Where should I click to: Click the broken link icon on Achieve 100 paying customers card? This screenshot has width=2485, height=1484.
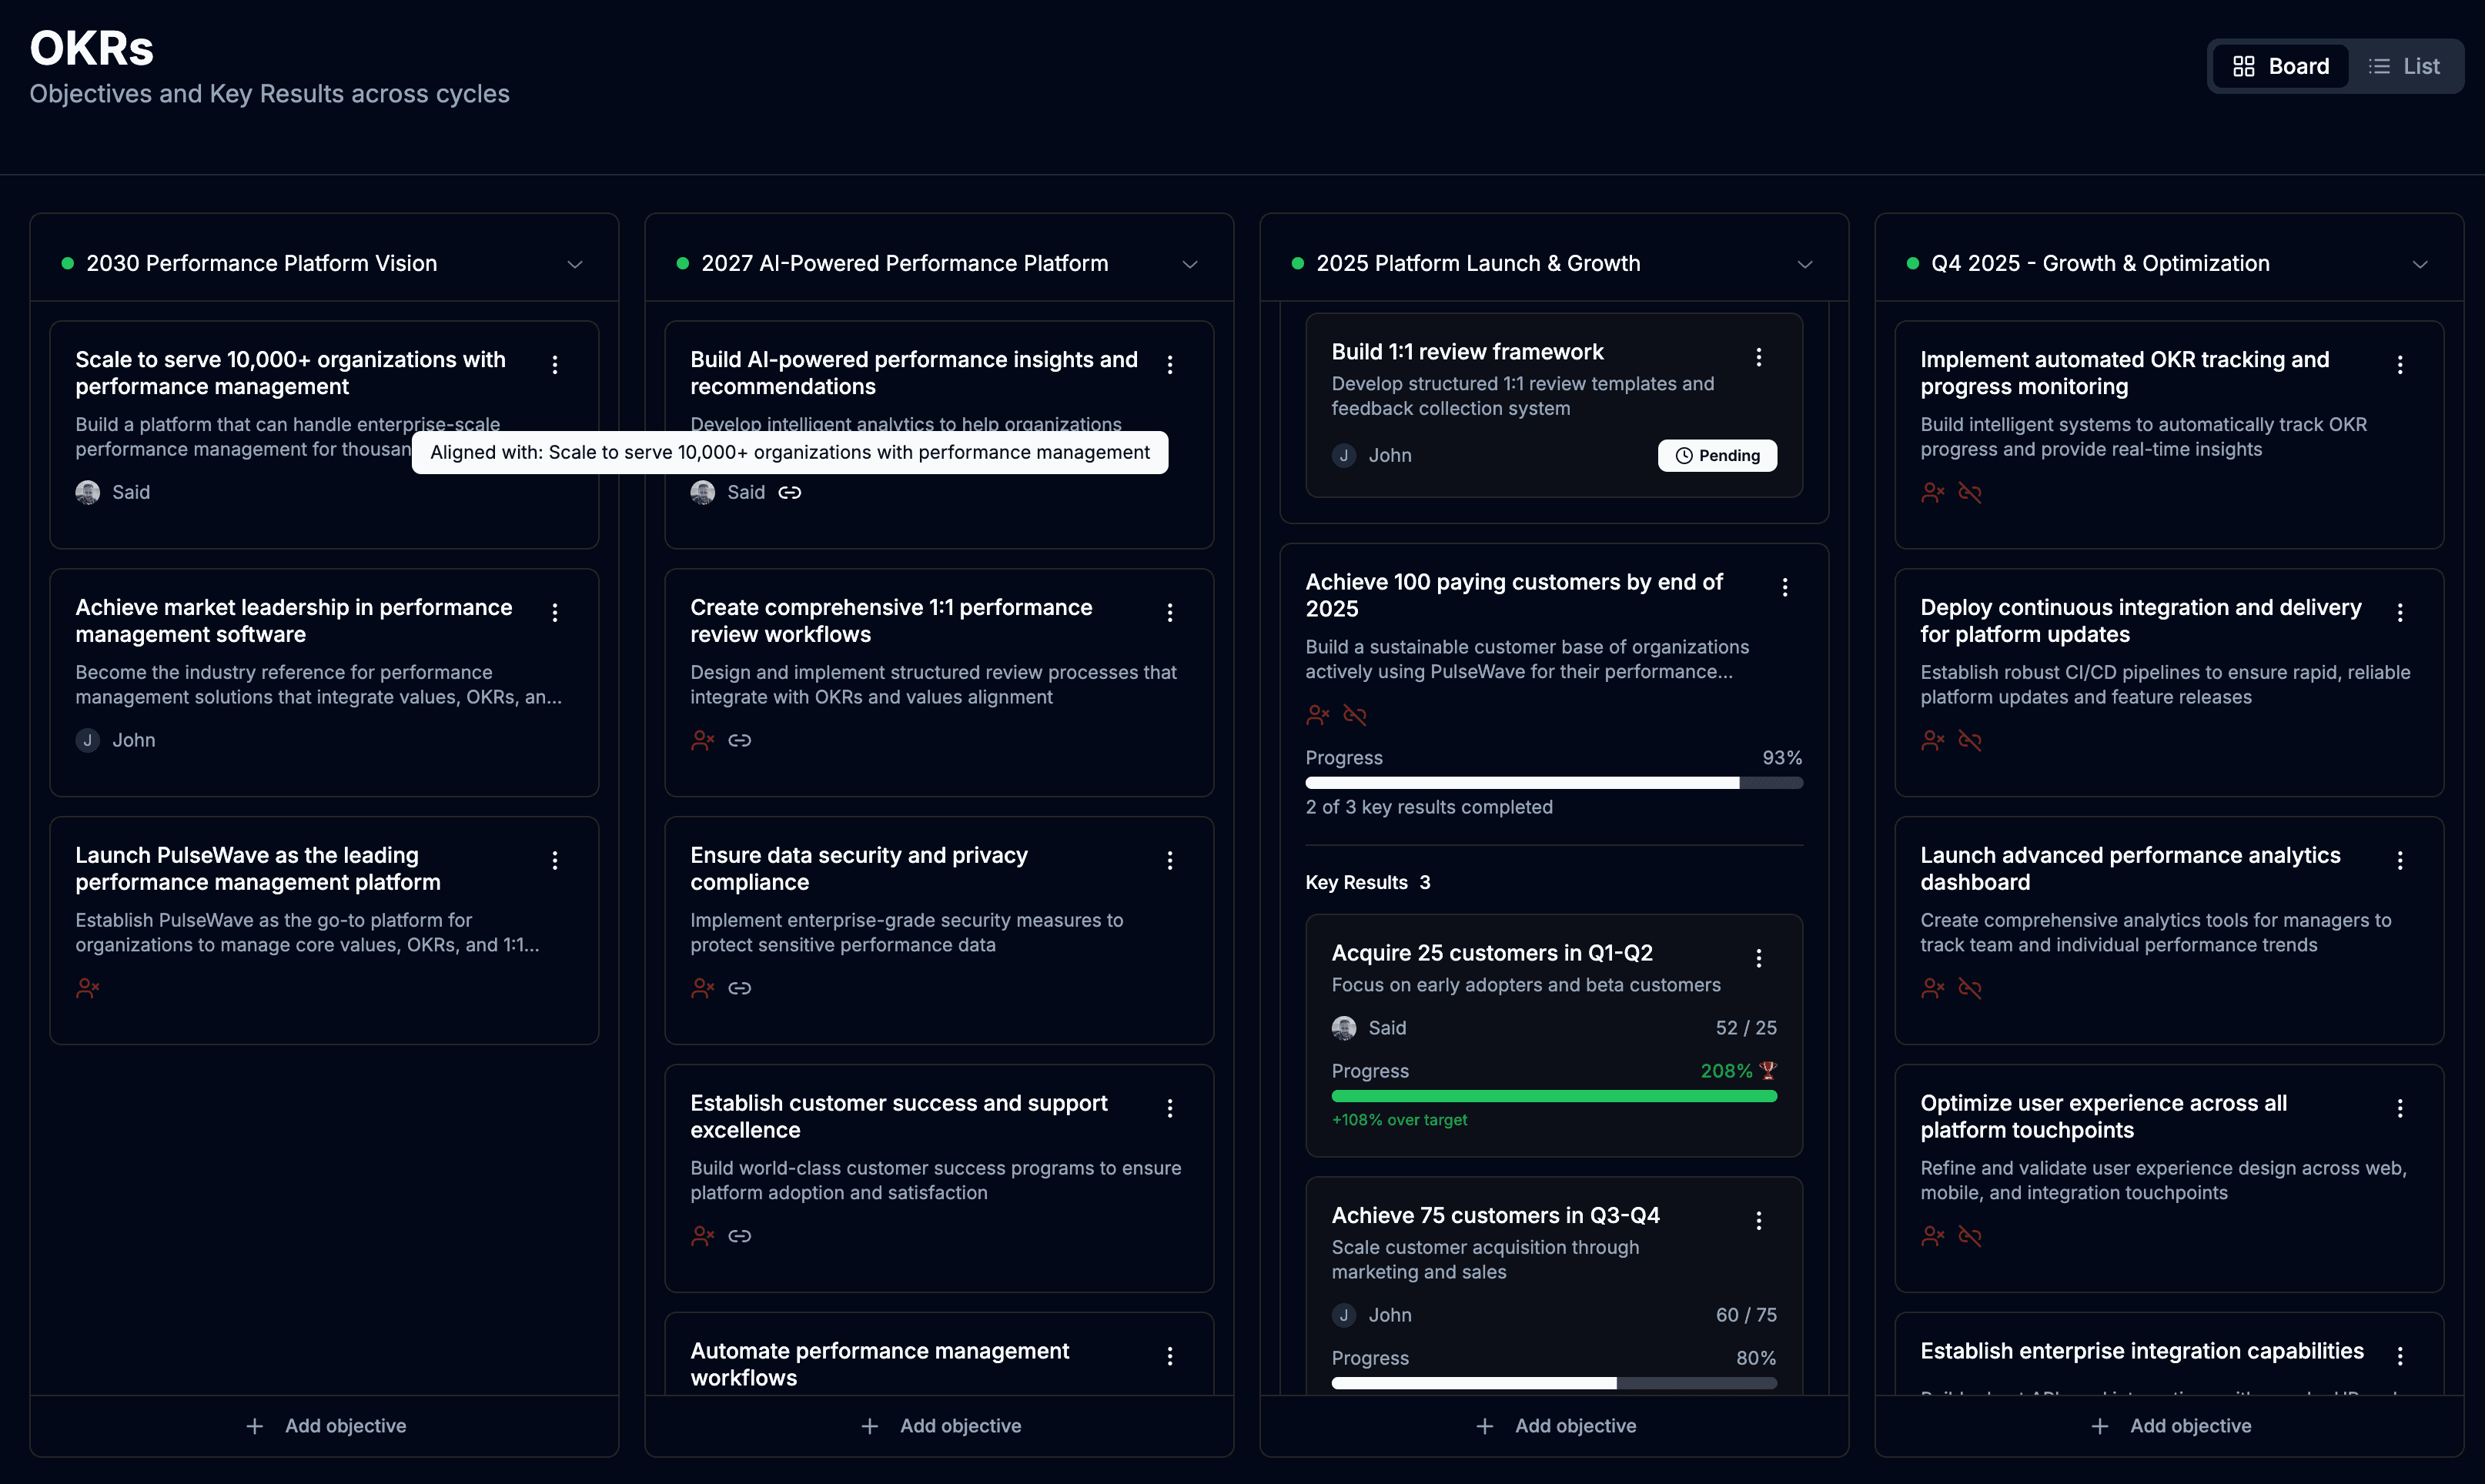coord(1356,715)
